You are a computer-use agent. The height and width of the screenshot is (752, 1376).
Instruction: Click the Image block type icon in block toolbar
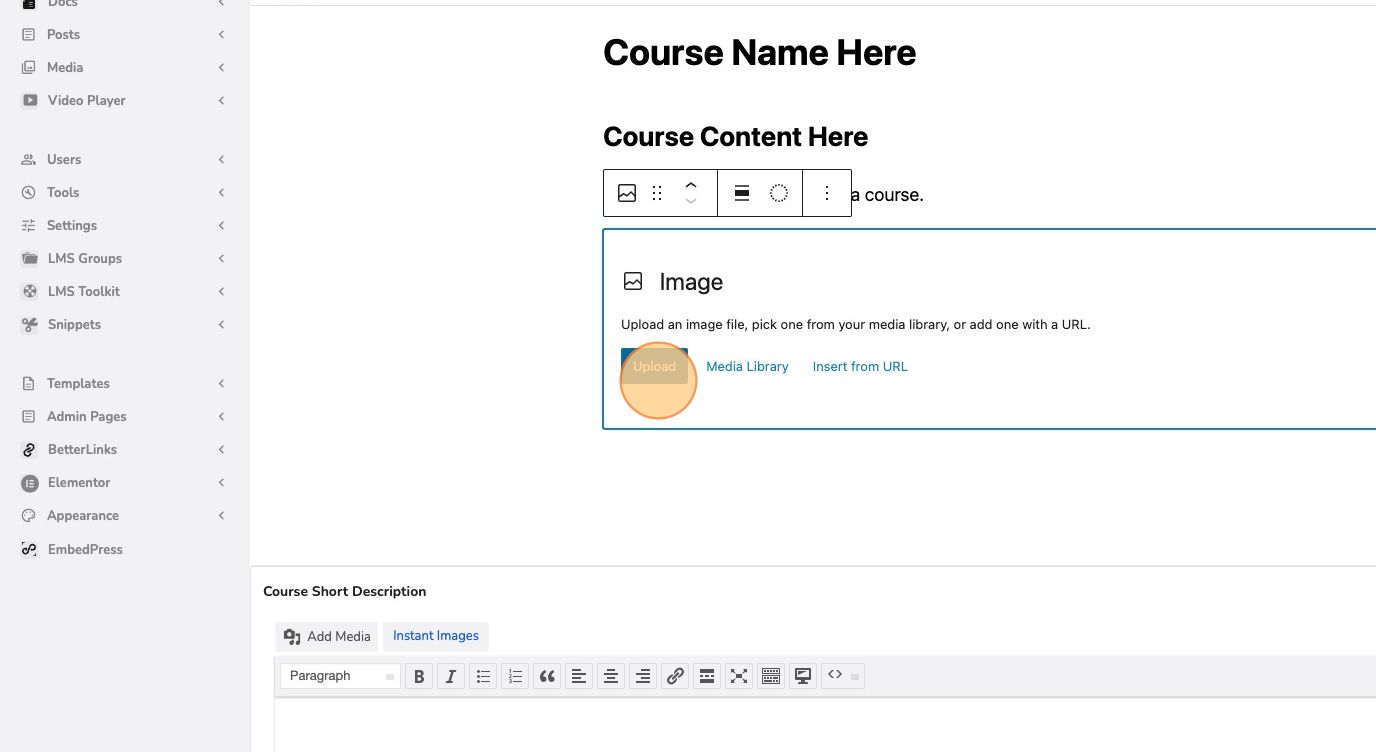[x=627, y=193]
